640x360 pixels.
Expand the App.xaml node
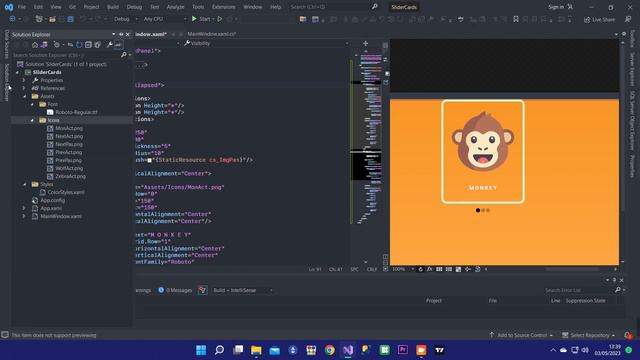pyautogui.click(x=24, y=208)
